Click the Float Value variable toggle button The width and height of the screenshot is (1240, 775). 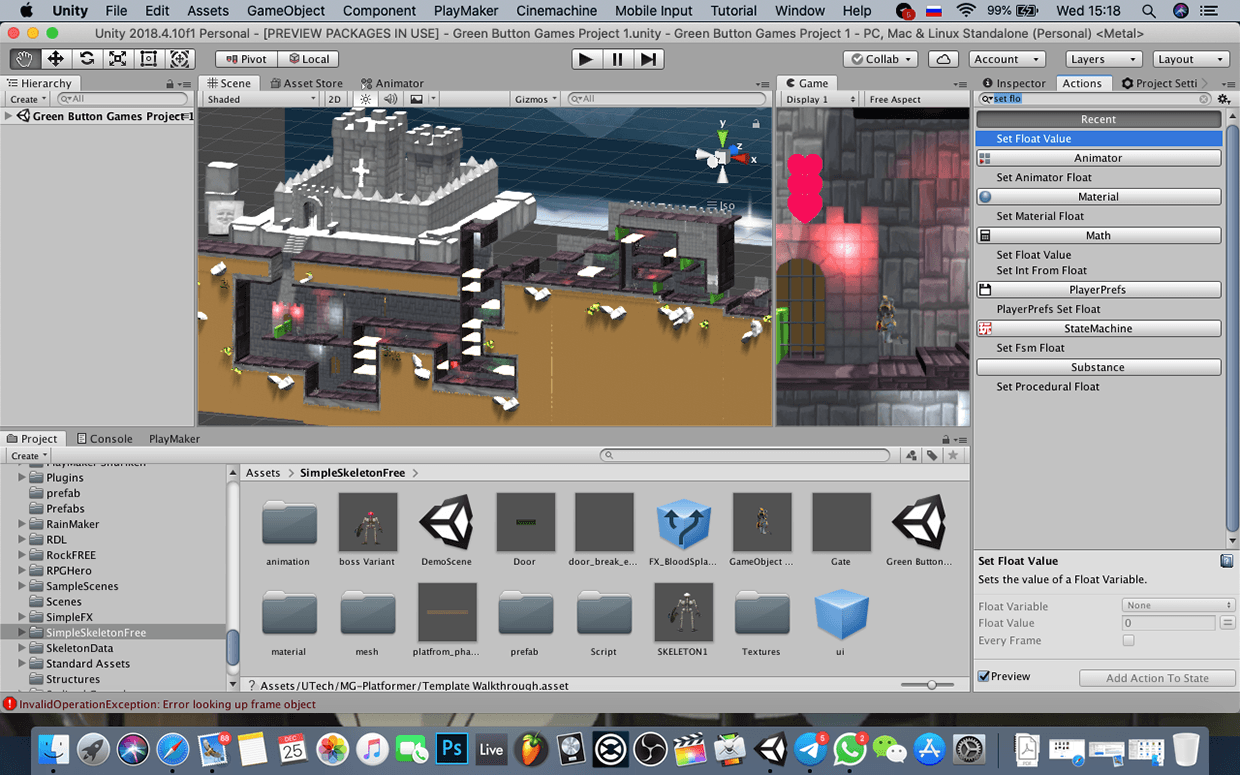point(1227,623)
